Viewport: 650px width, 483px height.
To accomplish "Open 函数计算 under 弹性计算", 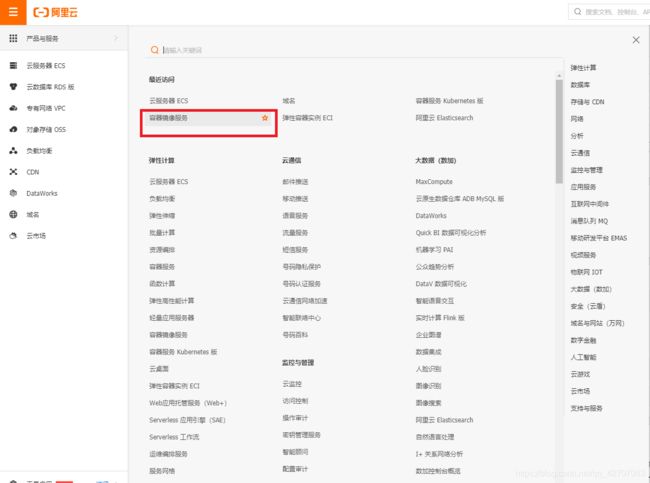I will [162, 284].
